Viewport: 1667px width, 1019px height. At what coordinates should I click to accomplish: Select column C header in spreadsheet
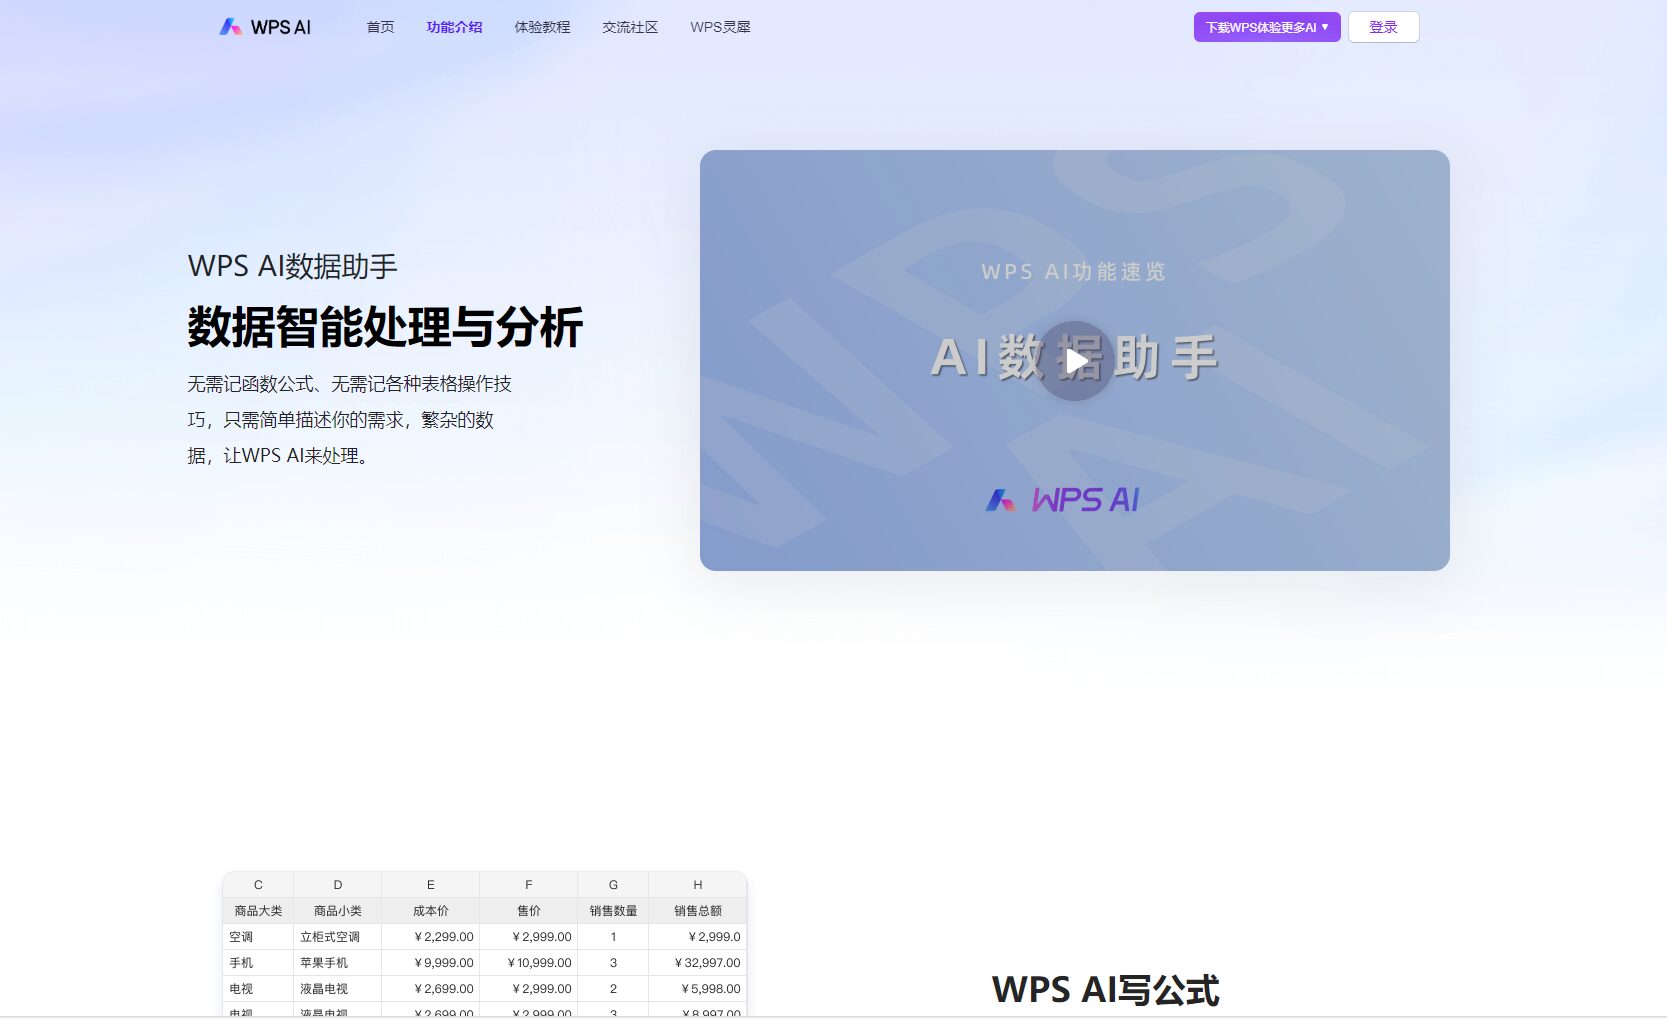pyautogui.click(x=258, y=885)
